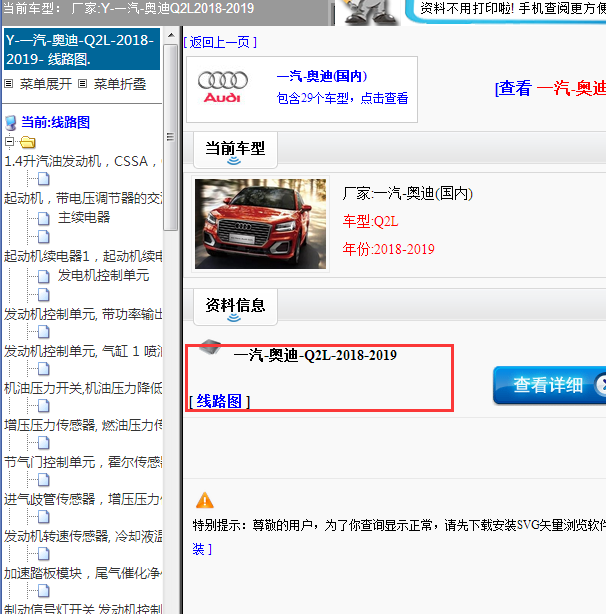The width and height of the screenshot is (606, 614).
Task: Open 机油压力开关 tree entry
Action: pyautogui.click(x=83, y=388)
